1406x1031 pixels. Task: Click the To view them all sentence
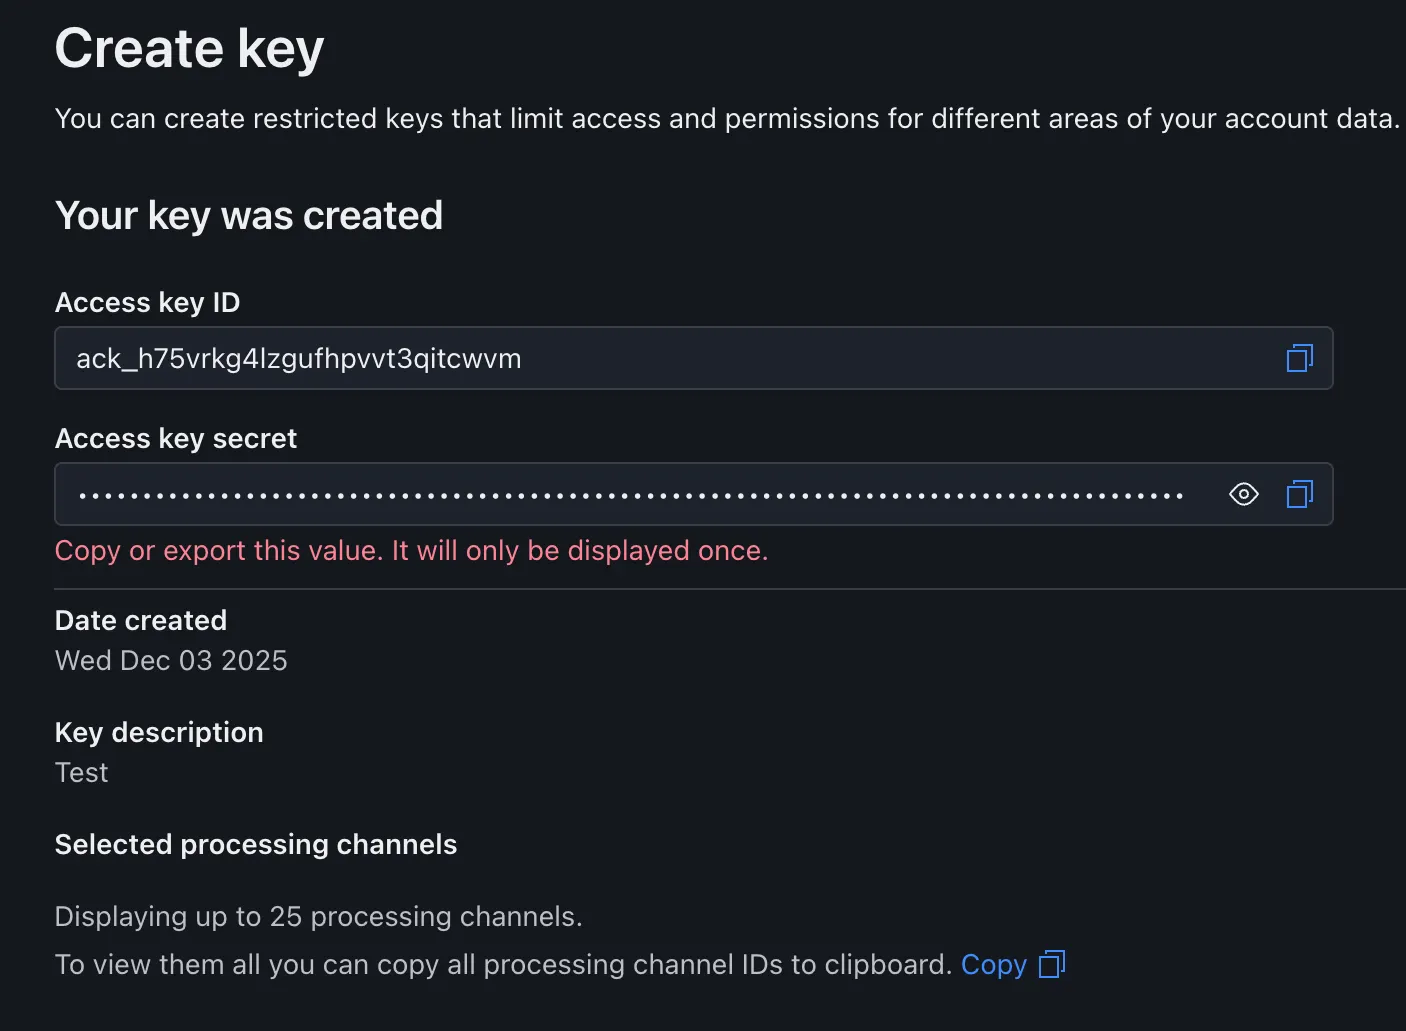(503, 964)
